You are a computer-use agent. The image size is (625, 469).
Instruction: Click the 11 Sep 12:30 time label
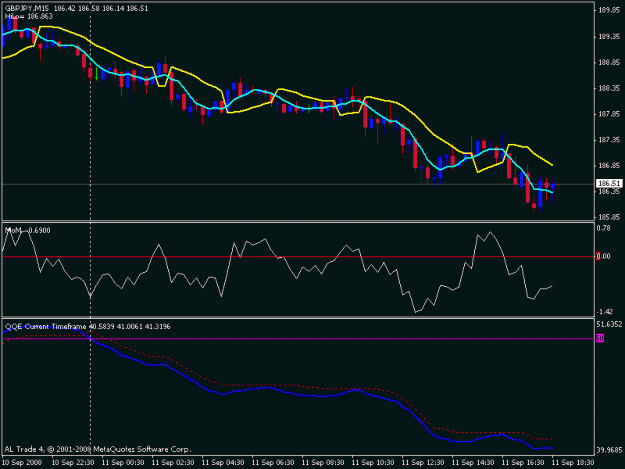click(423, 463)
